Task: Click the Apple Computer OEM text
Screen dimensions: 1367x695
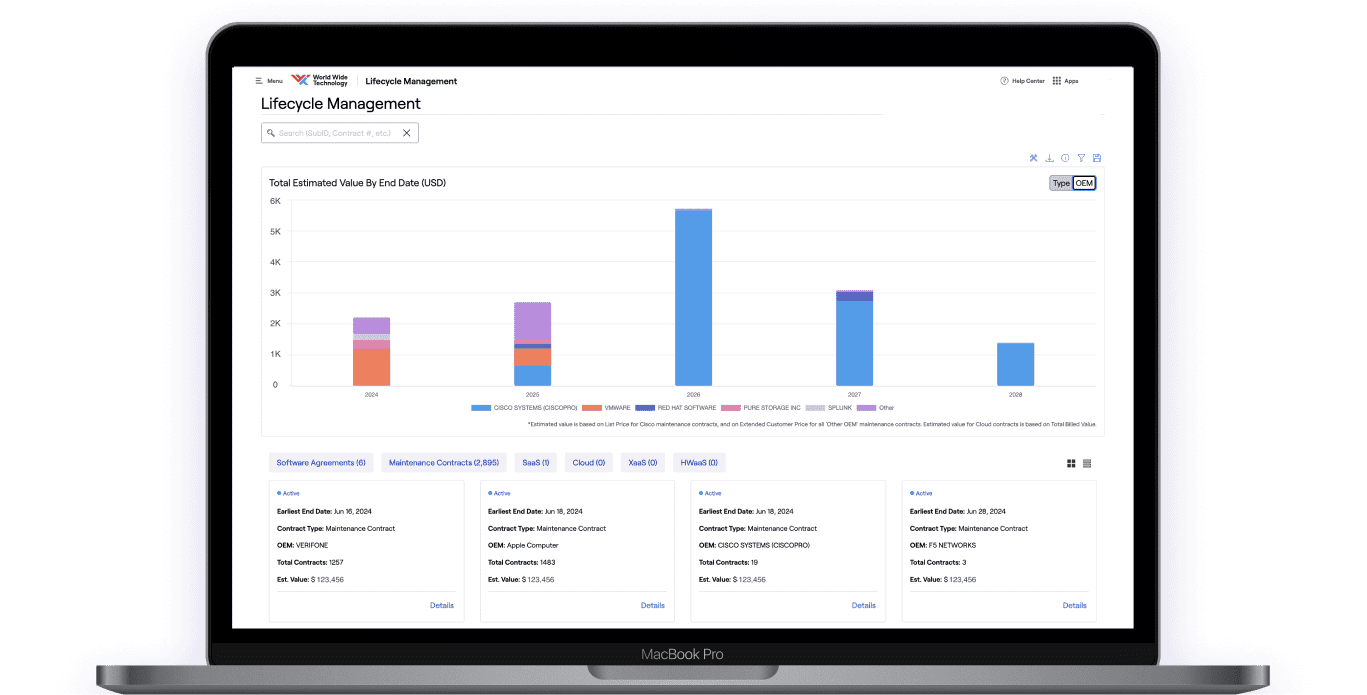Action: [523, 545]
